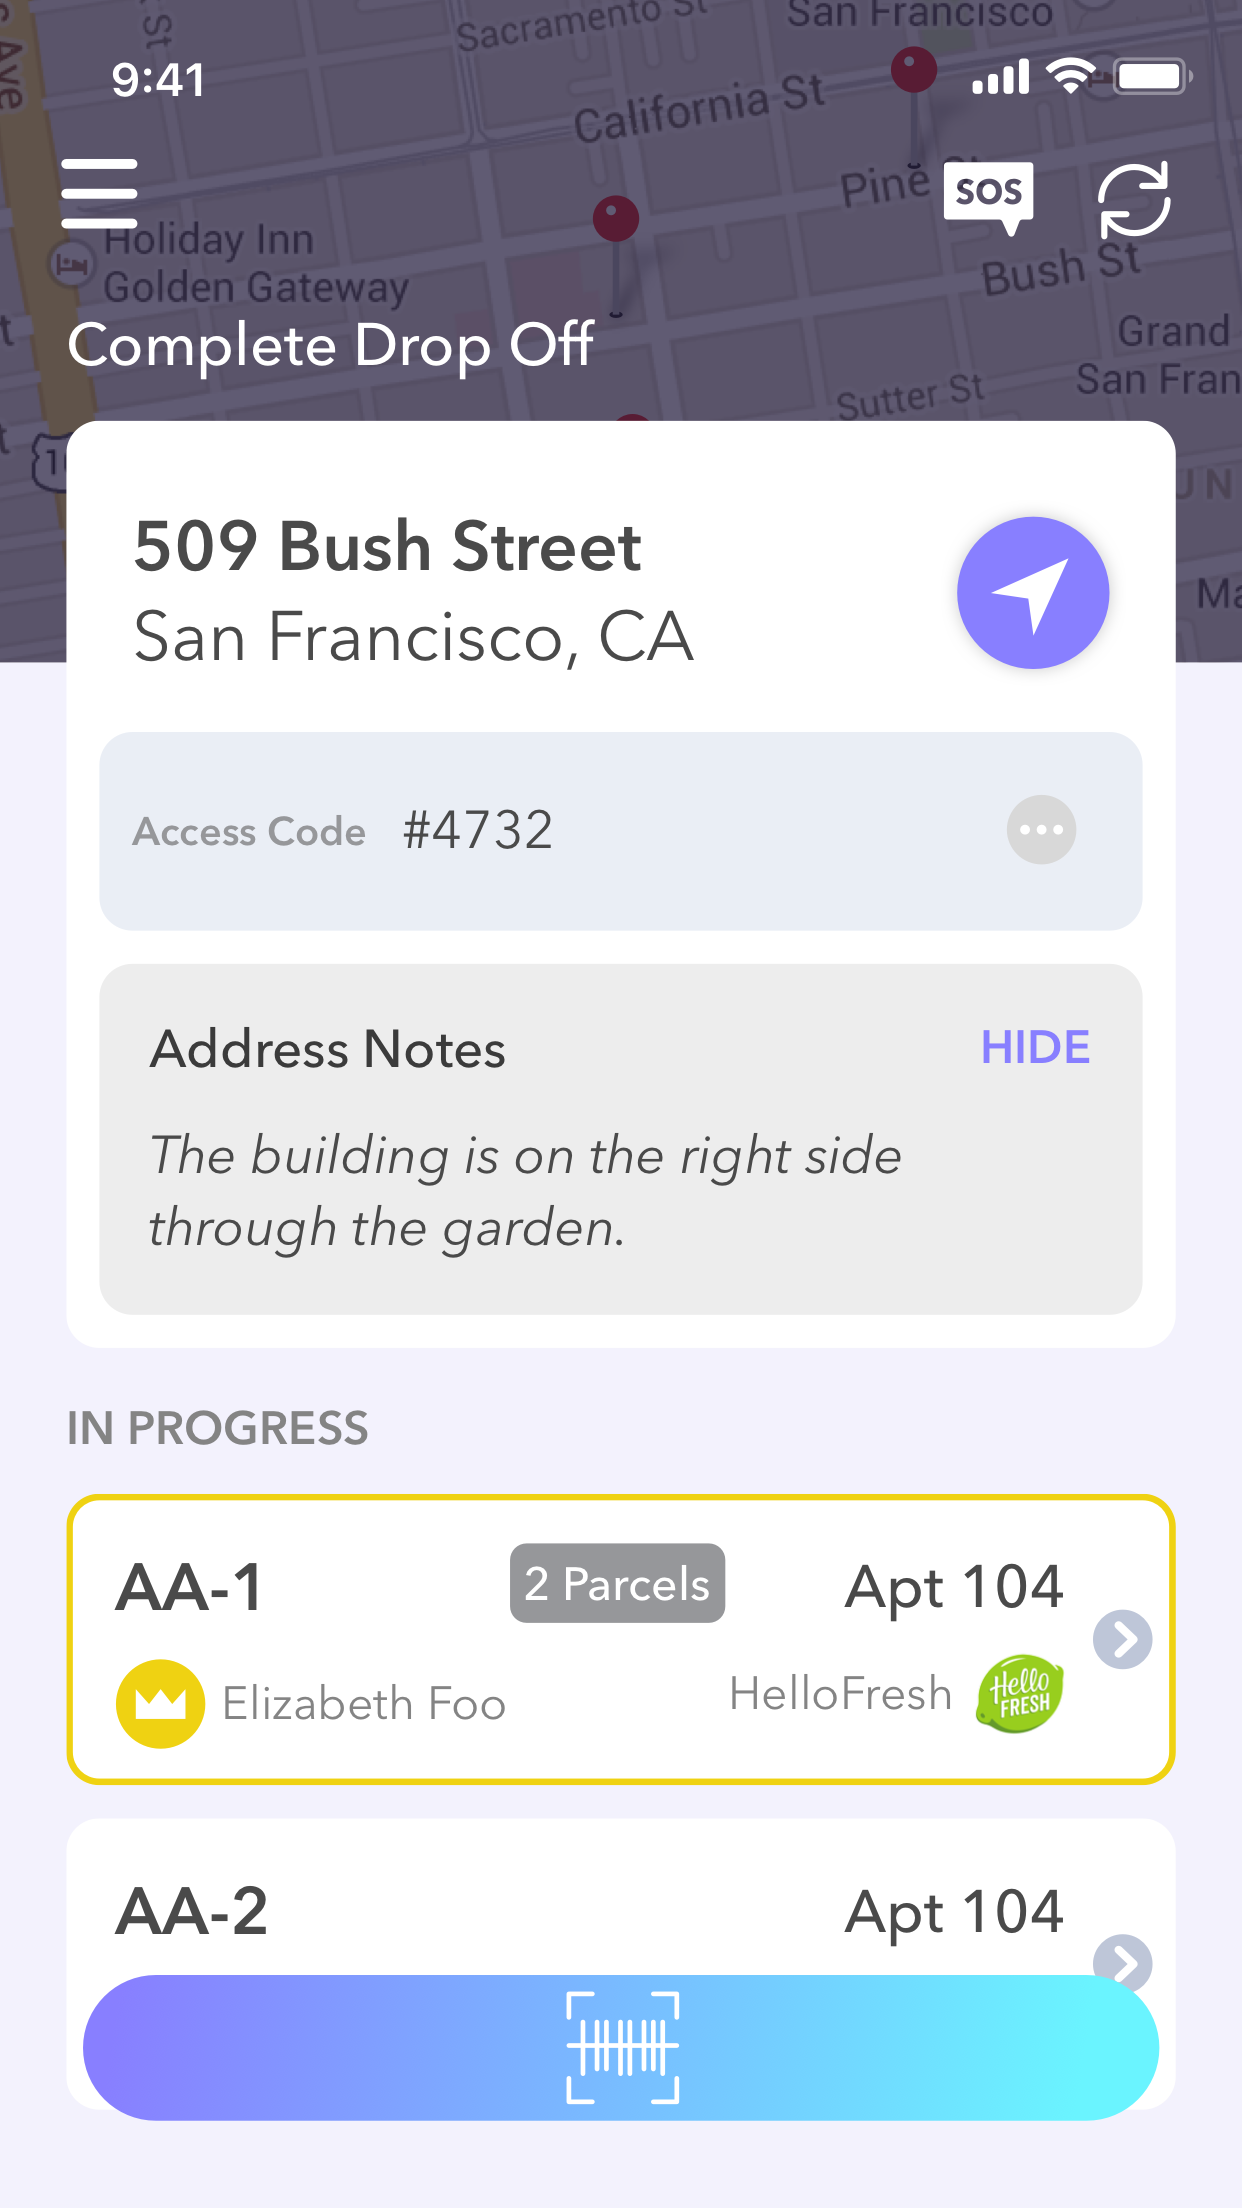Tap the 509 Bush Street address
1242x2208 pixels.
click(x=388, y=547)
